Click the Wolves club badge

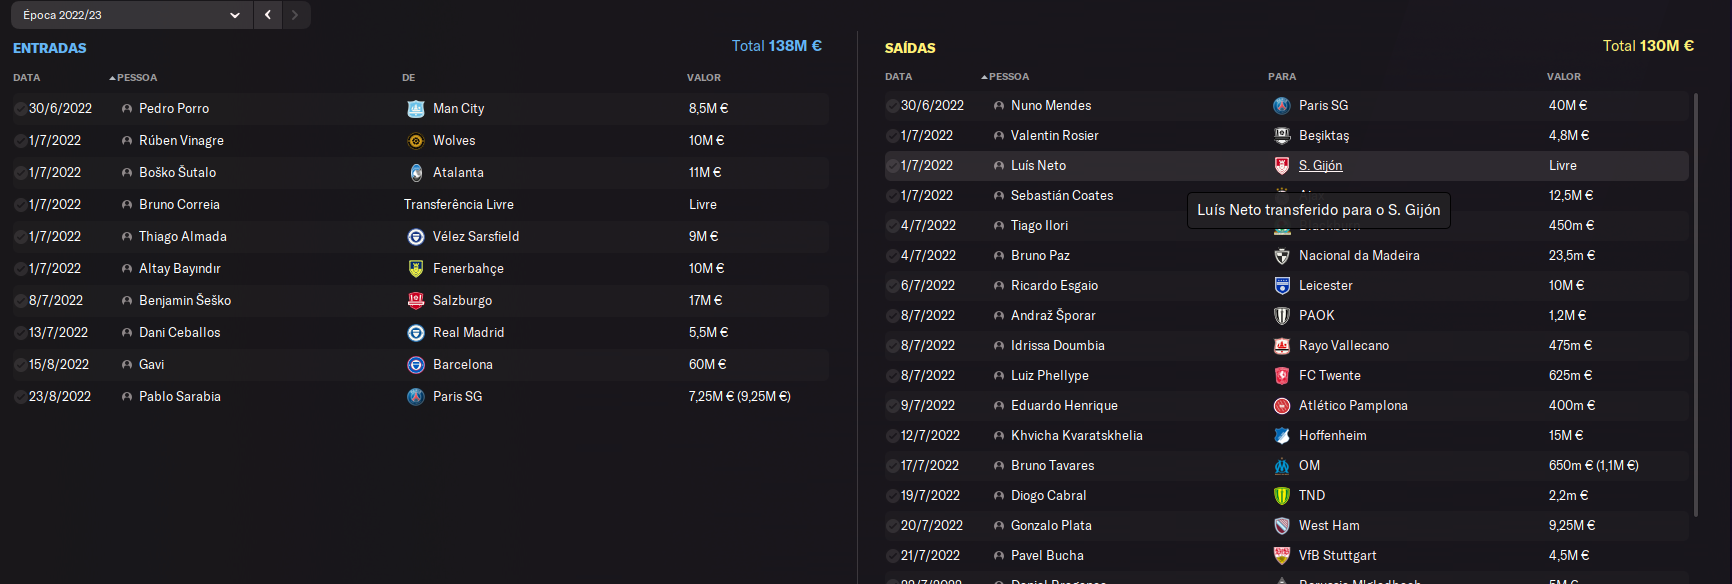tap(416, 141)
